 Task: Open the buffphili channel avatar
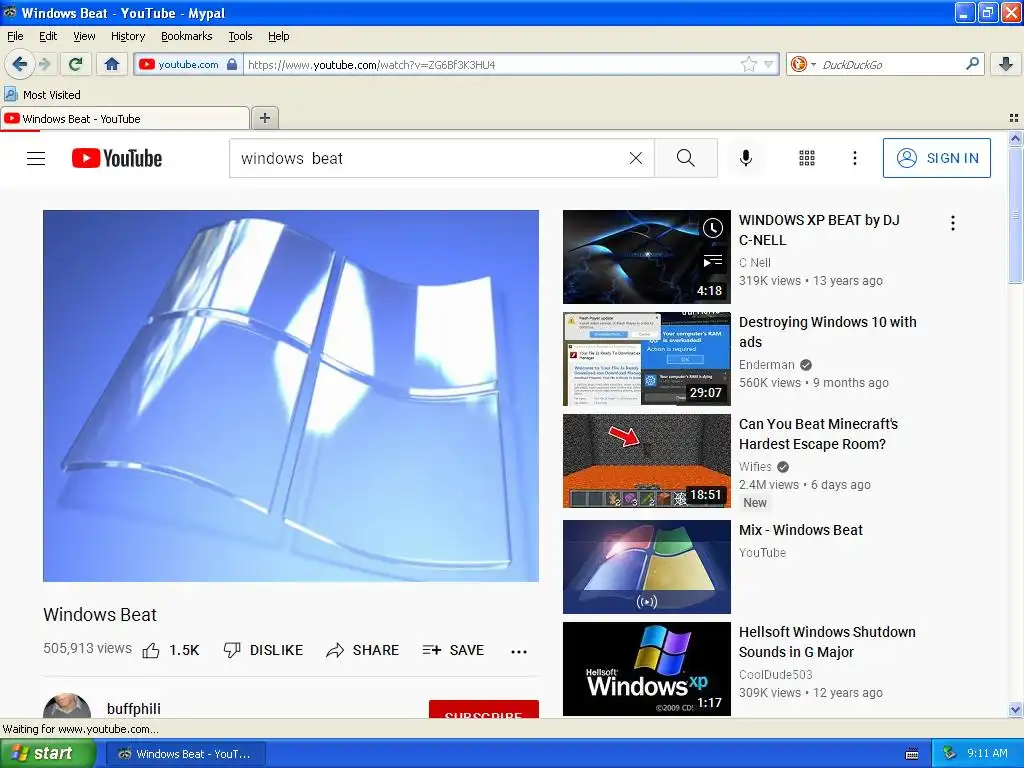(67, 706)
